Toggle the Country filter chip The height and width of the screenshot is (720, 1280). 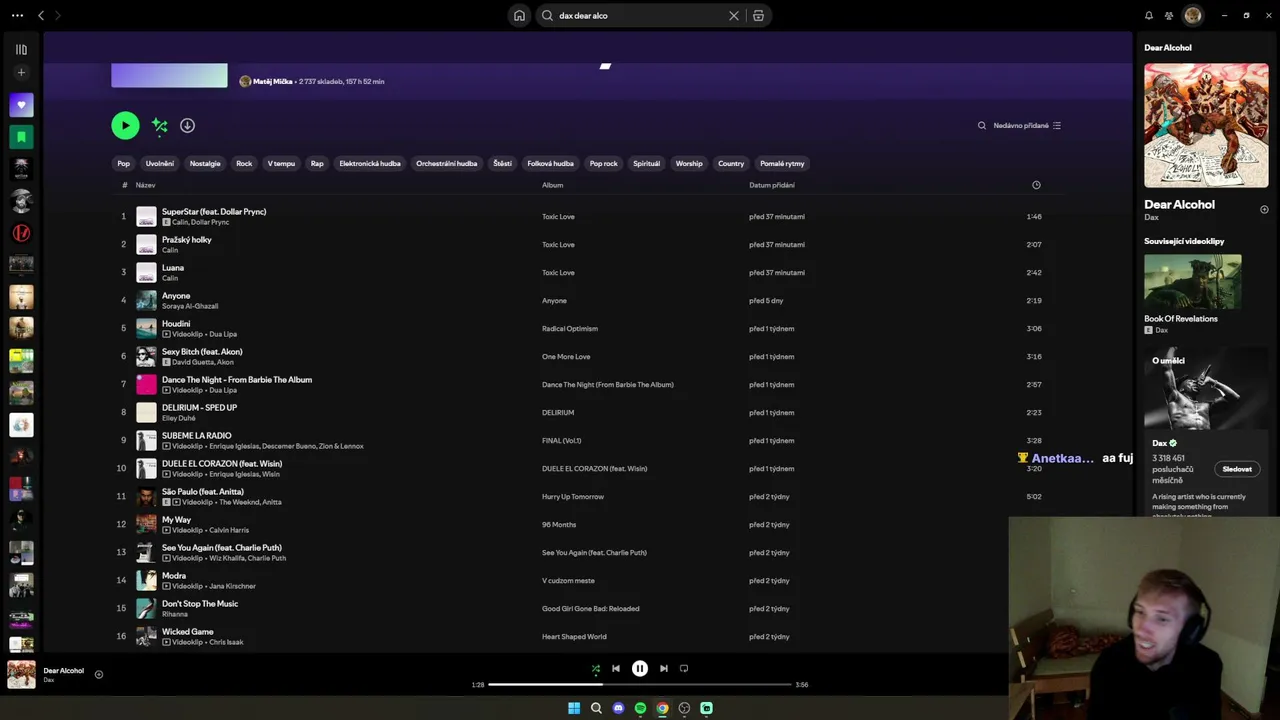(x=731, y=163)
